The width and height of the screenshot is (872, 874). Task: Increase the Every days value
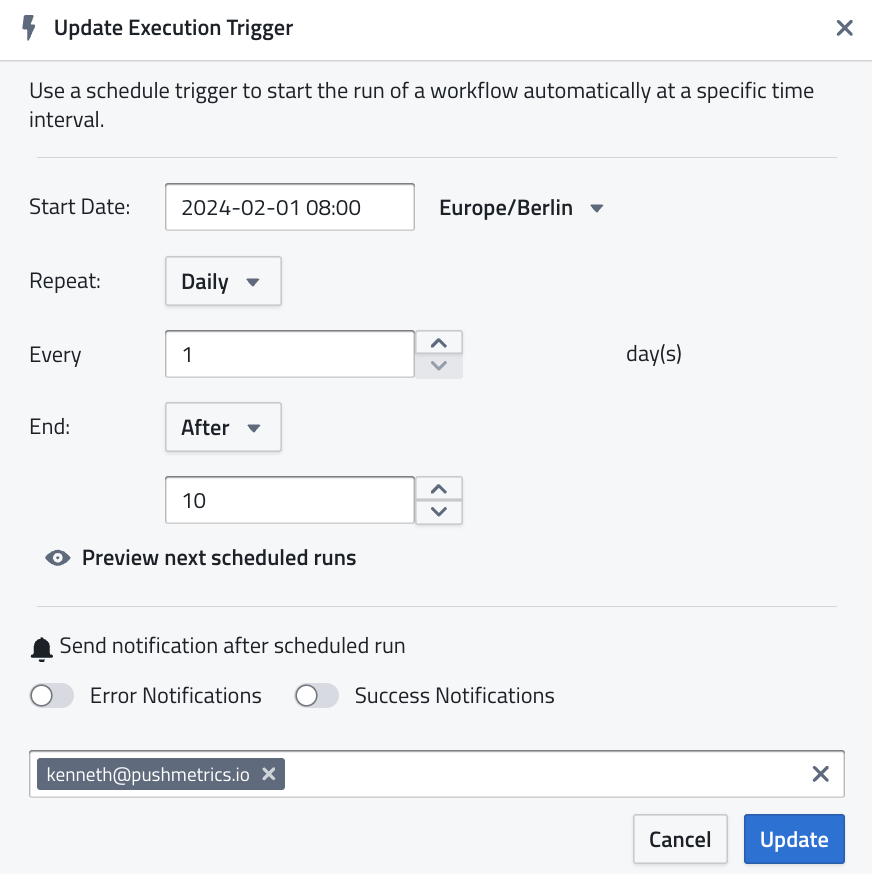[x=438, y=343]
